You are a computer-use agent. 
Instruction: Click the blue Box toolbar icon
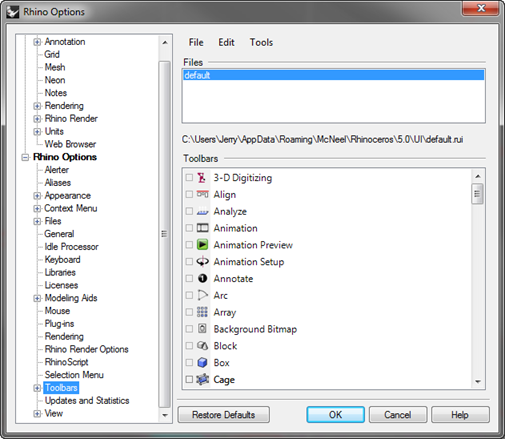click(202, 362)
